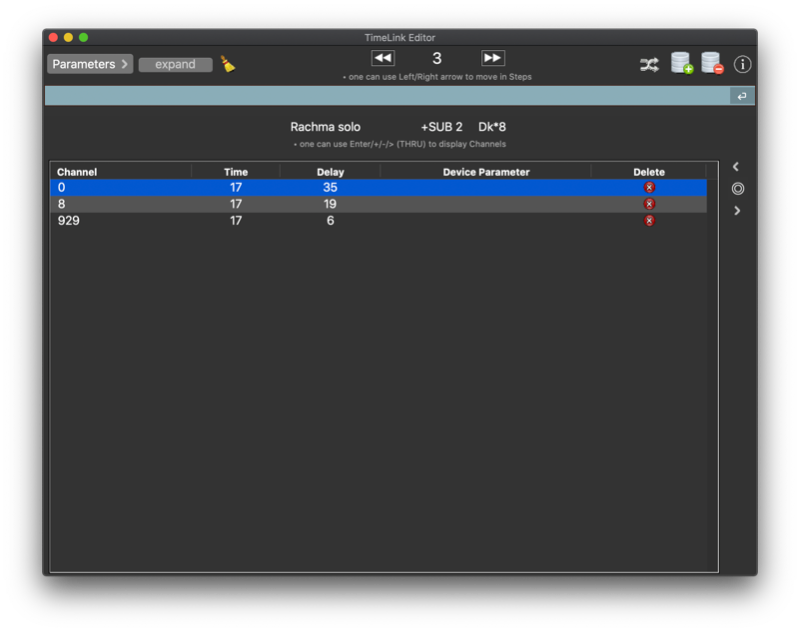Click the right chevron beside table
Image resolution: width=800 pixels, height=632 pixels.
[737, 211]
